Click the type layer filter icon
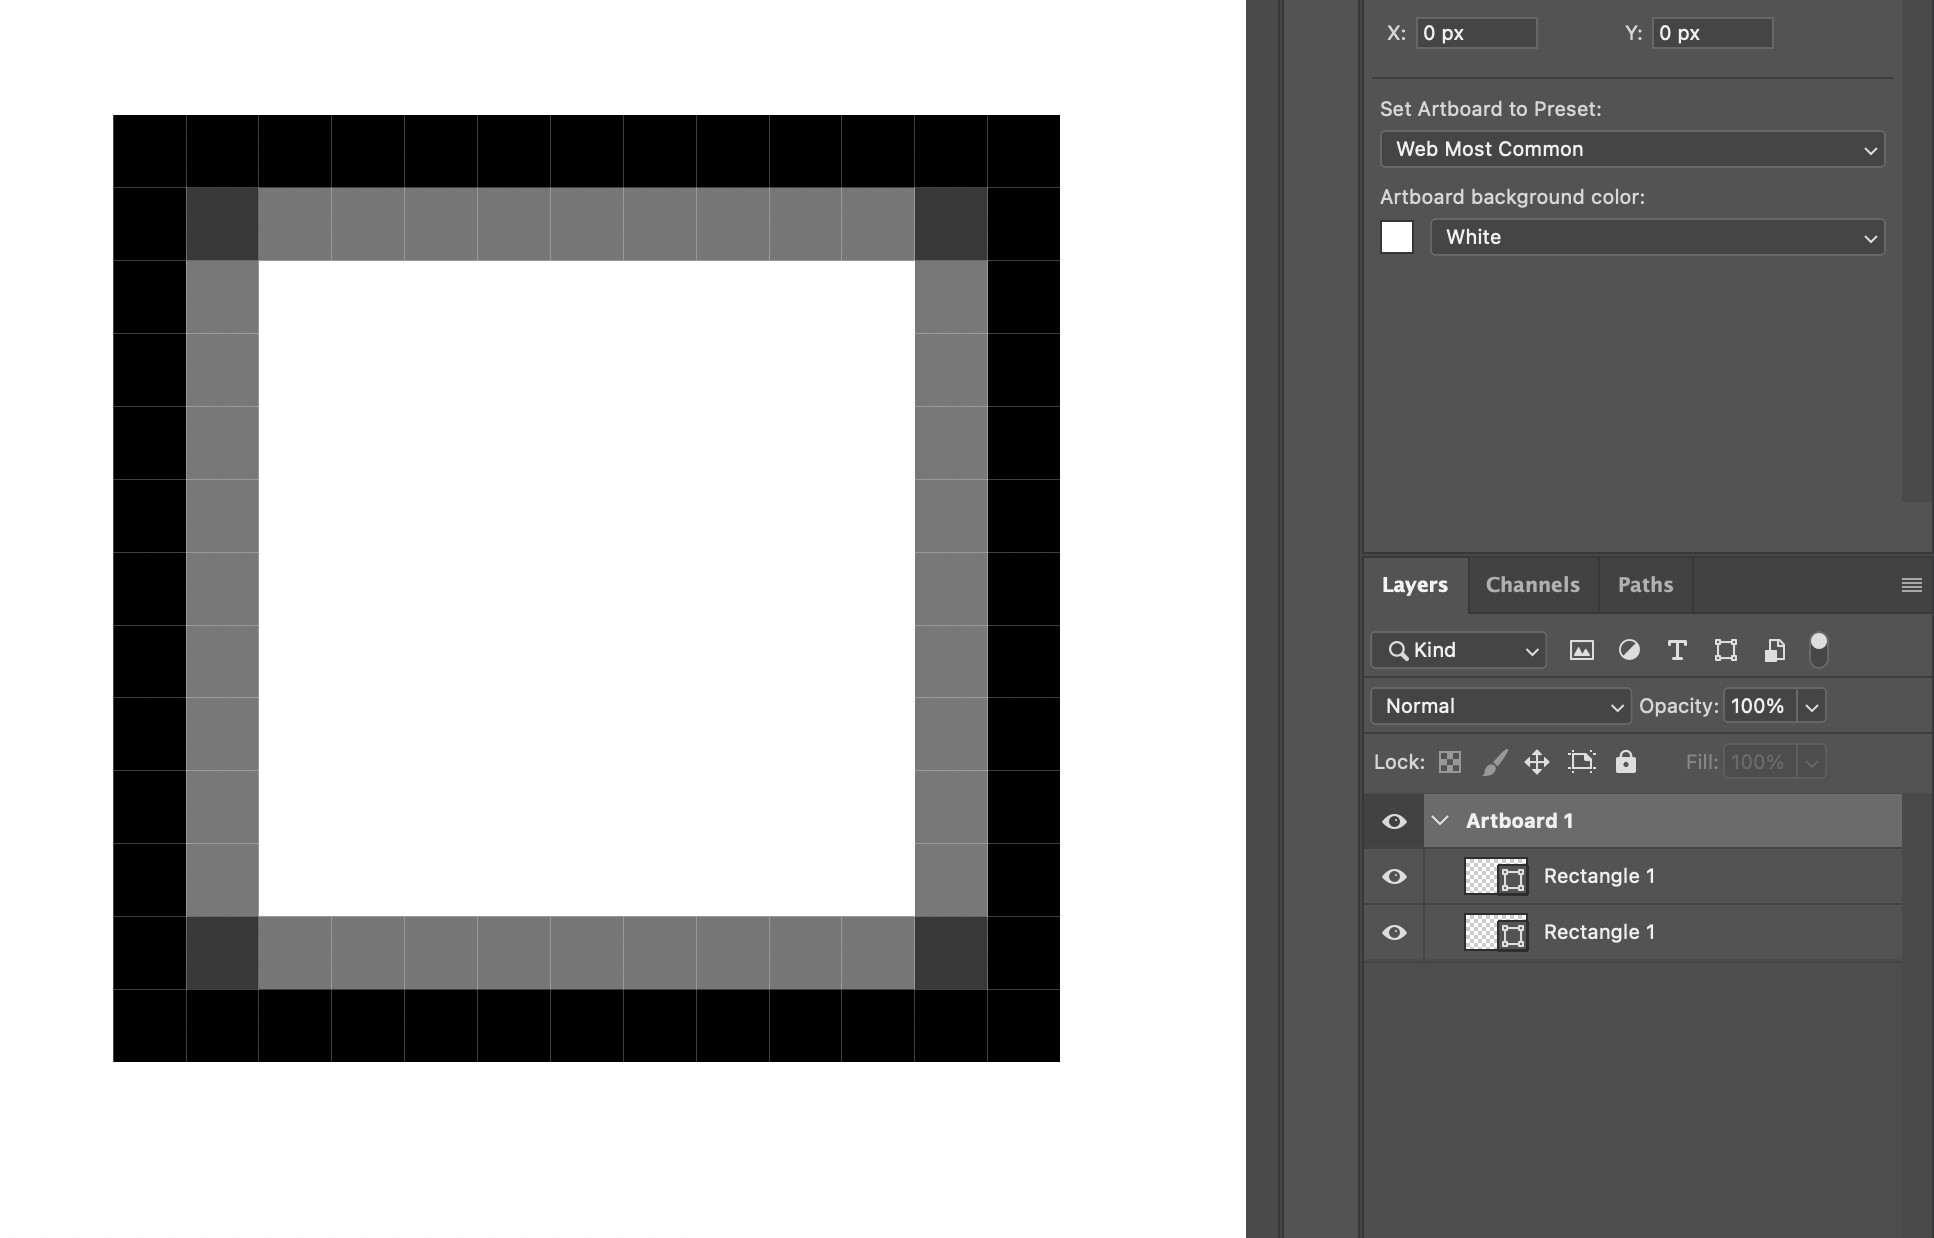 [x=1677, y=650]
